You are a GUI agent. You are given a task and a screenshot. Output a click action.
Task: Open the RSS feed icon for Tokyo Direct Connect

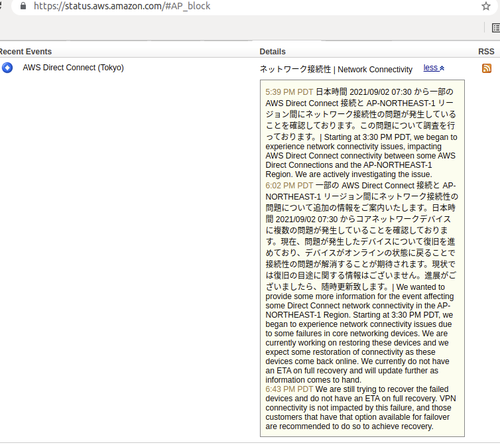pos(487,68)
